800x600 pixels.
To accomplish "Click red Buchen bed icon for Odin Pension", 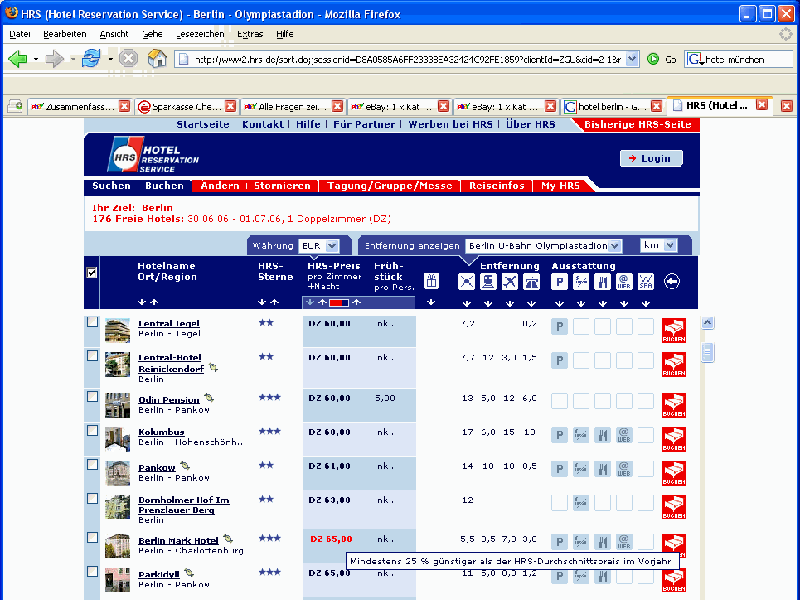I will pyautogui.click(x=674, y=403).
